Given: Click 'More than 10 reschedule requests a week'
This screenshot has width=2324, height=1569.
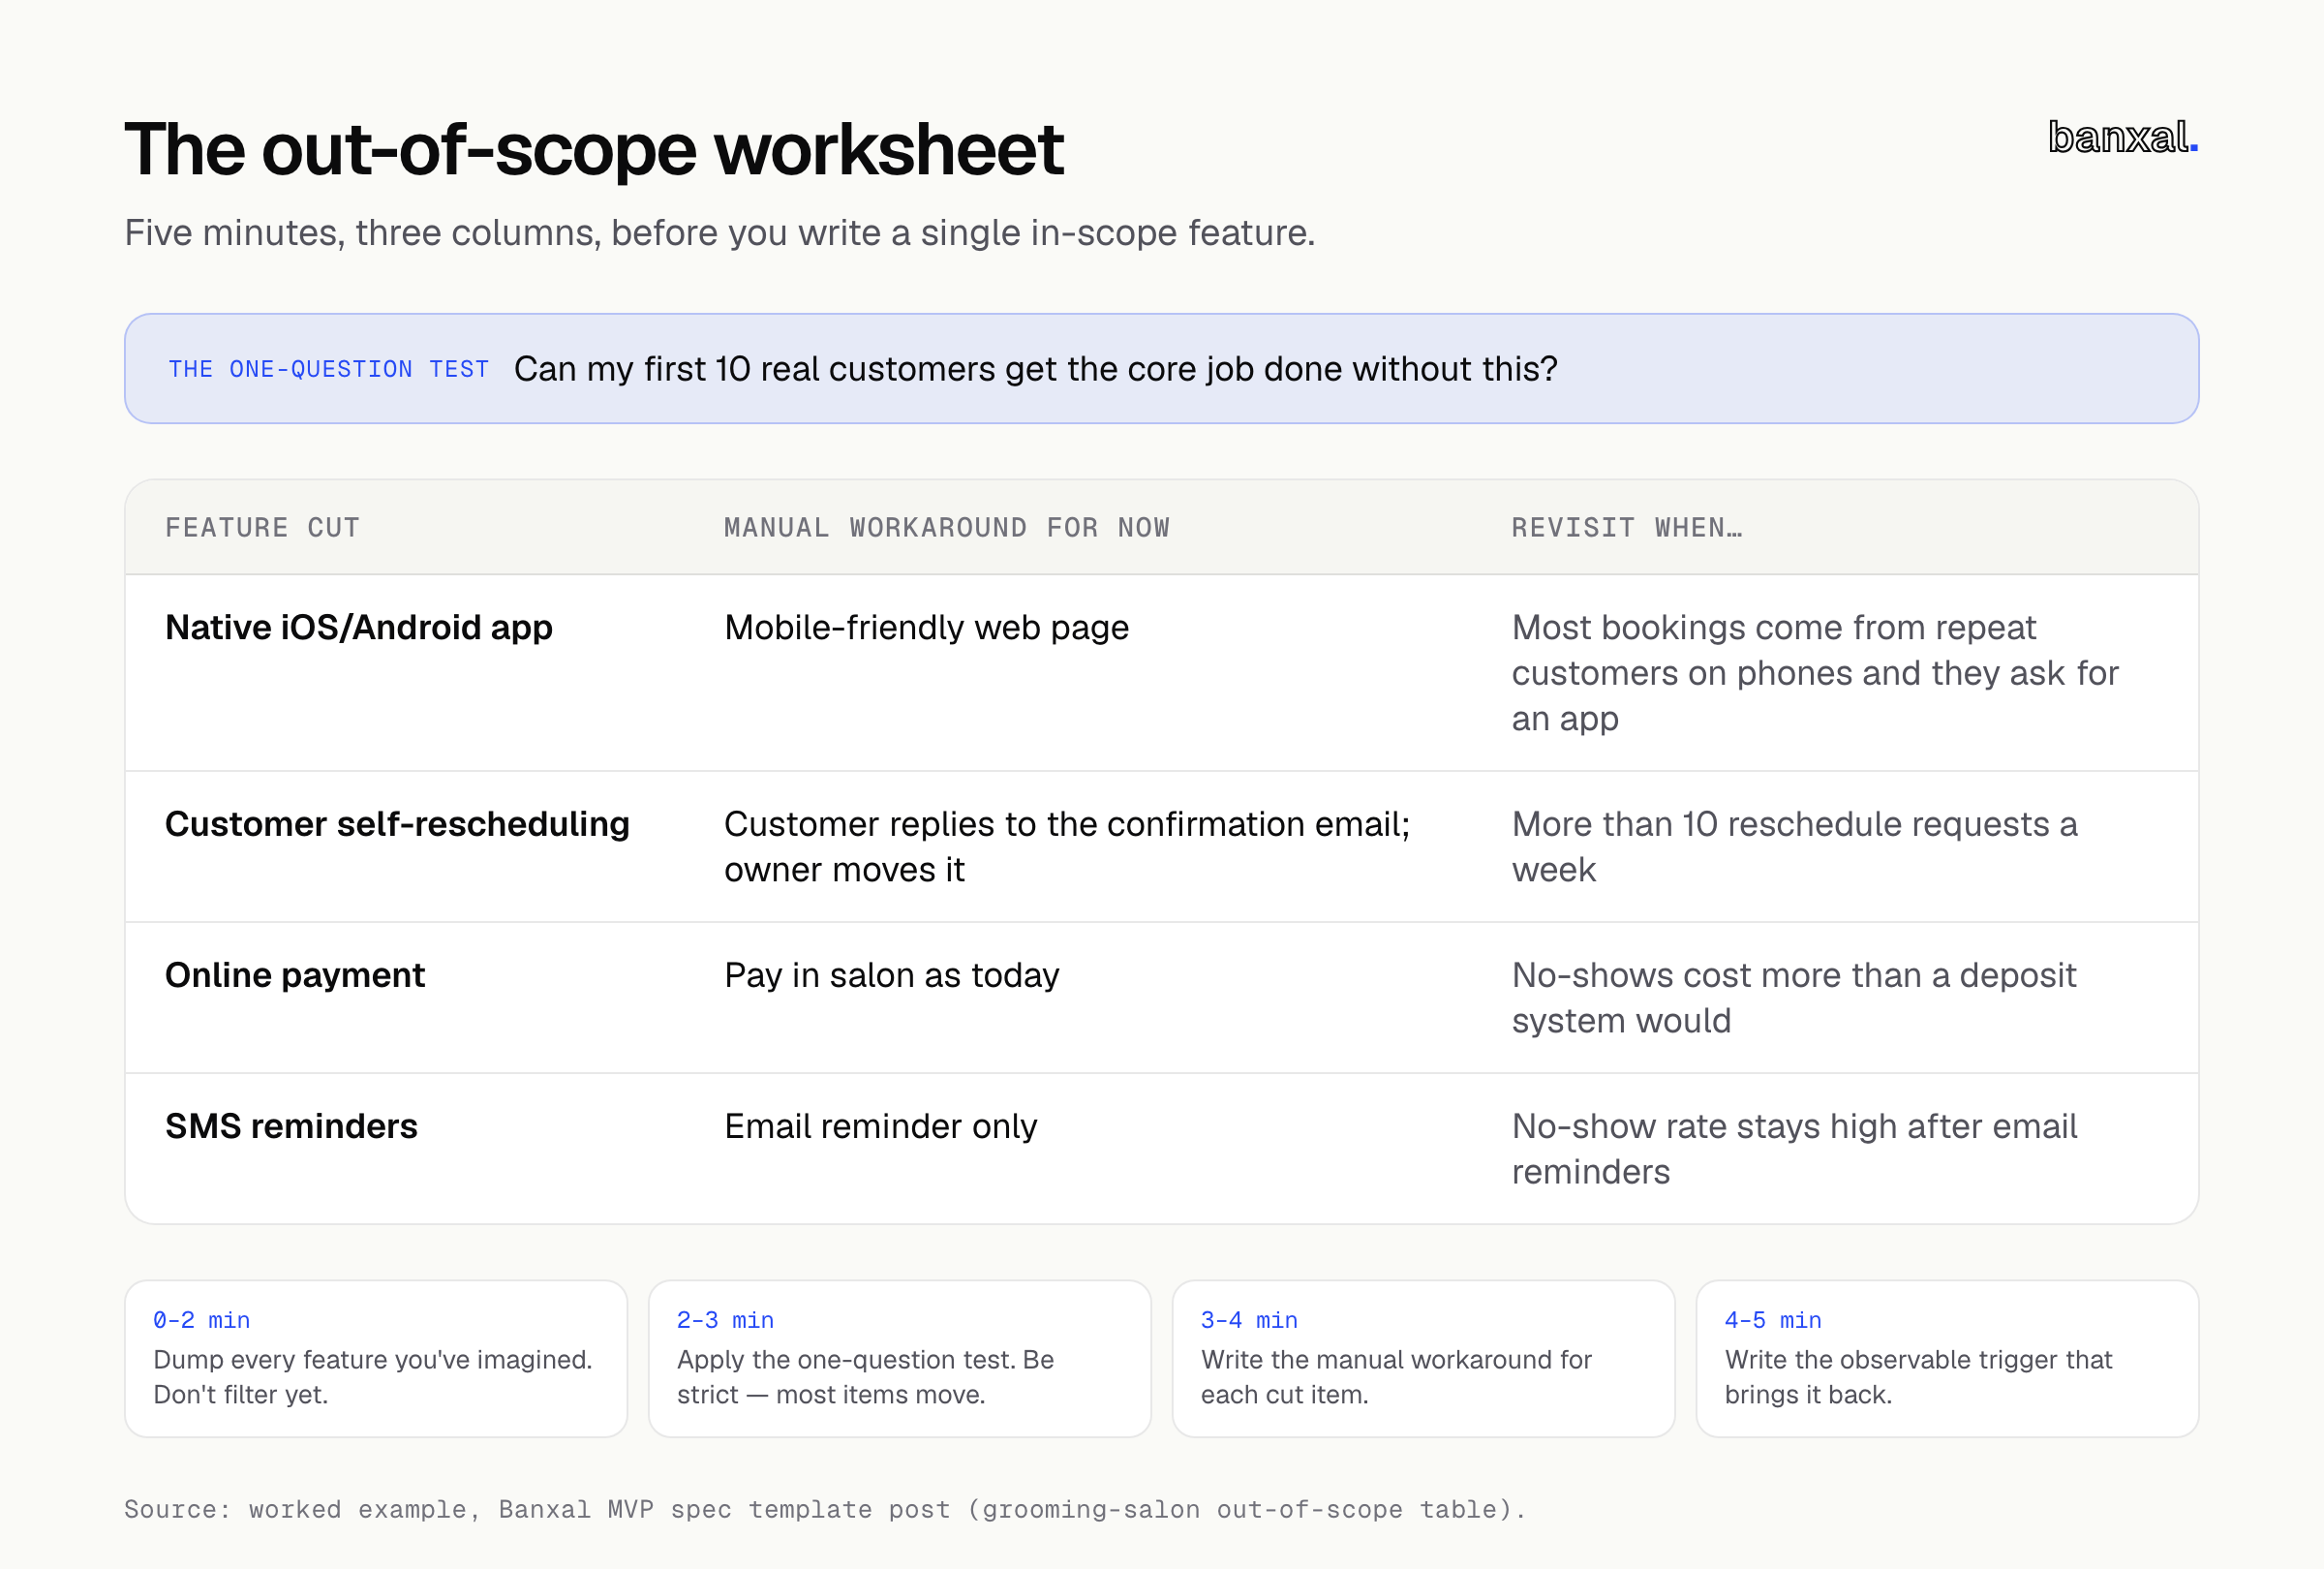Looking at the screenshot, I should coord(1794,847).
